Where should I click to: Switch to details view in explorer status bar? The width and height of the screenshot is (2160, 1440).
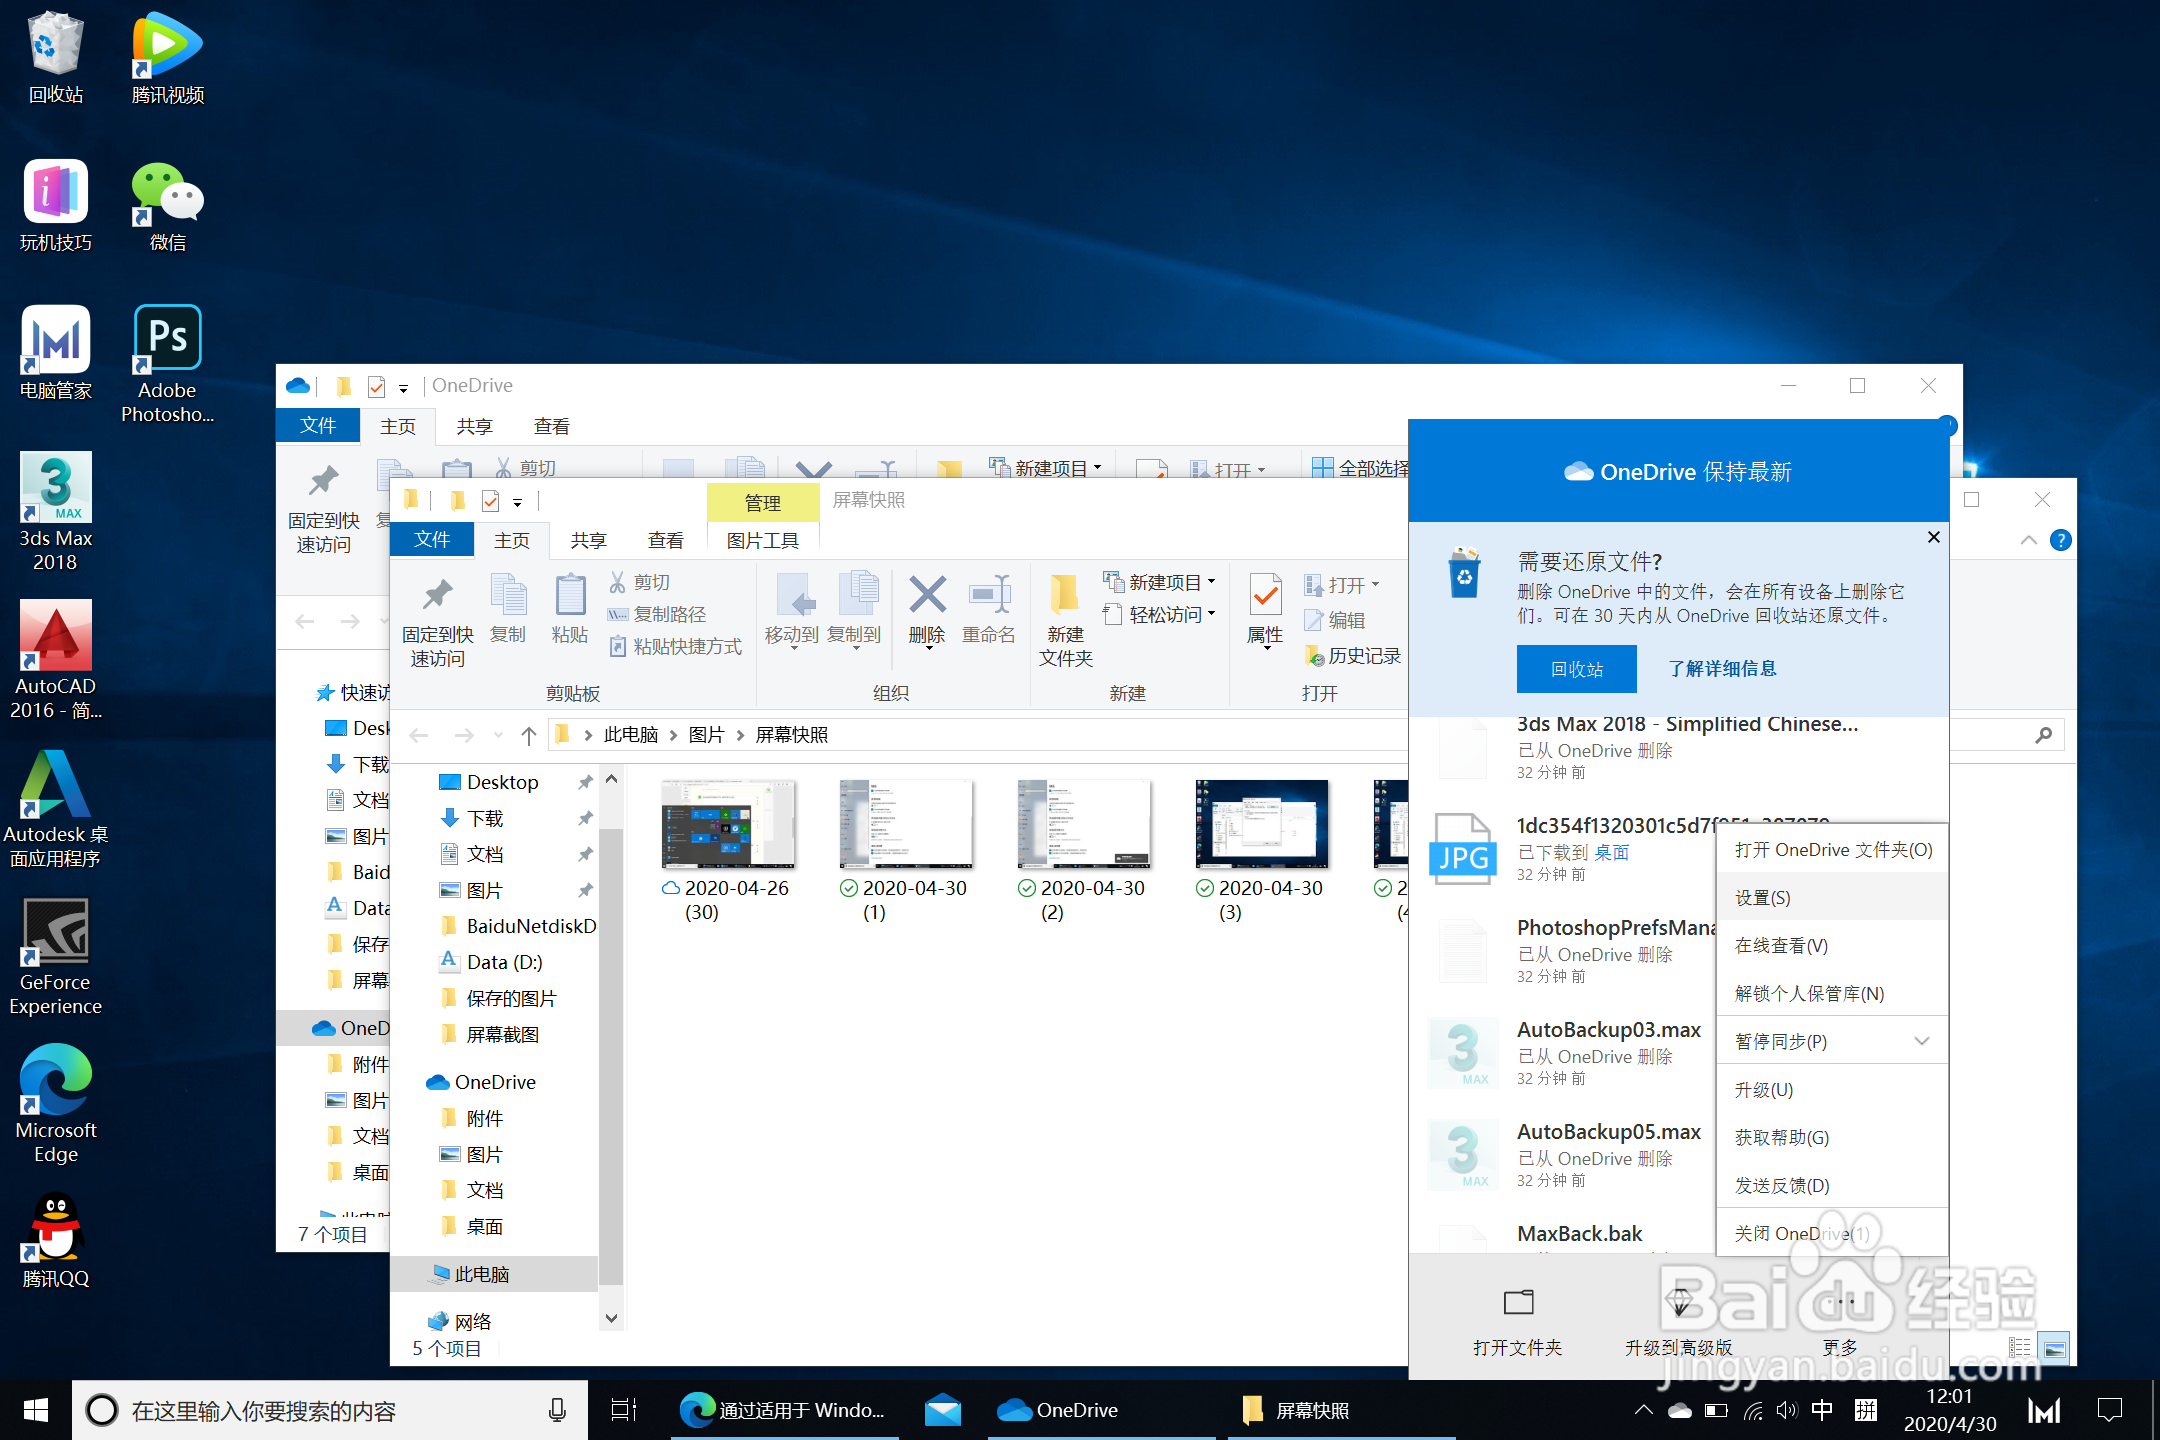pyautogui.click(x=2021, y=1349)
